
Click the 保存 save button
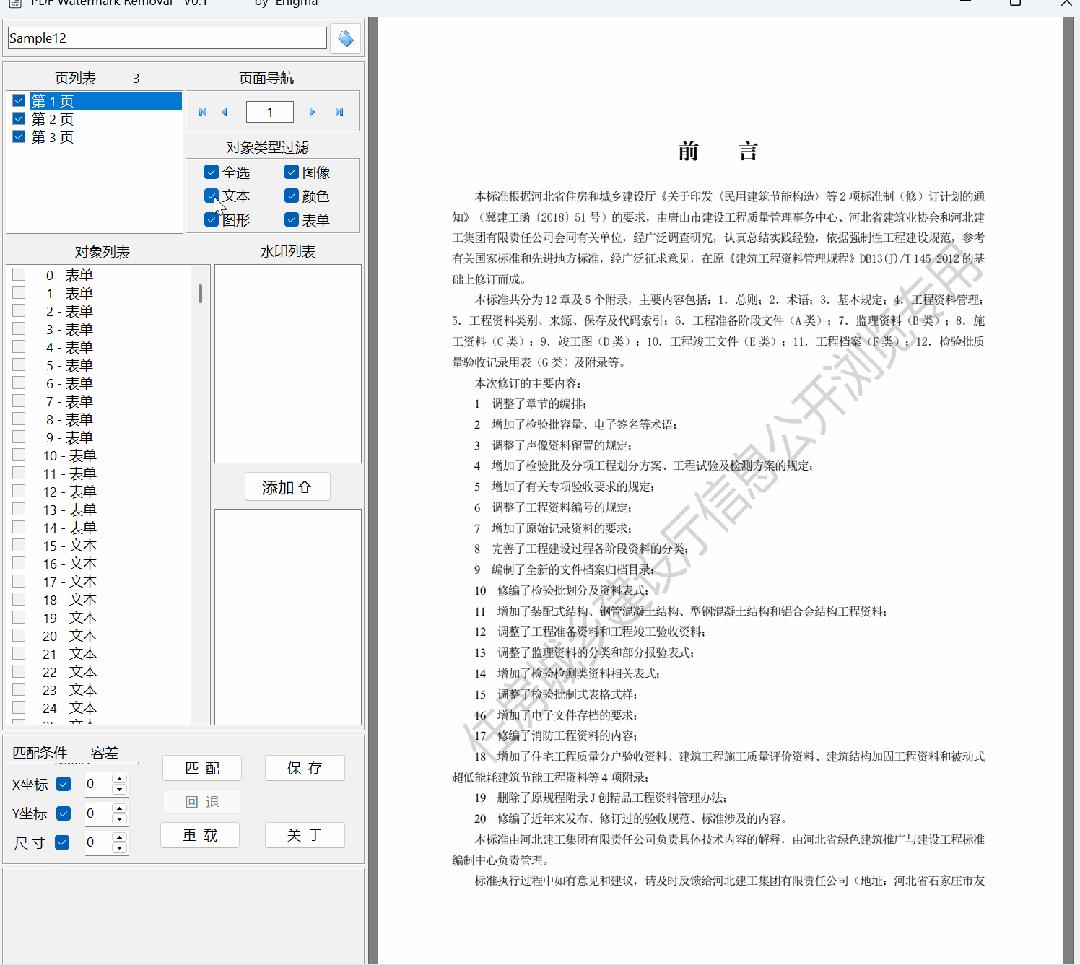[304, 768]
